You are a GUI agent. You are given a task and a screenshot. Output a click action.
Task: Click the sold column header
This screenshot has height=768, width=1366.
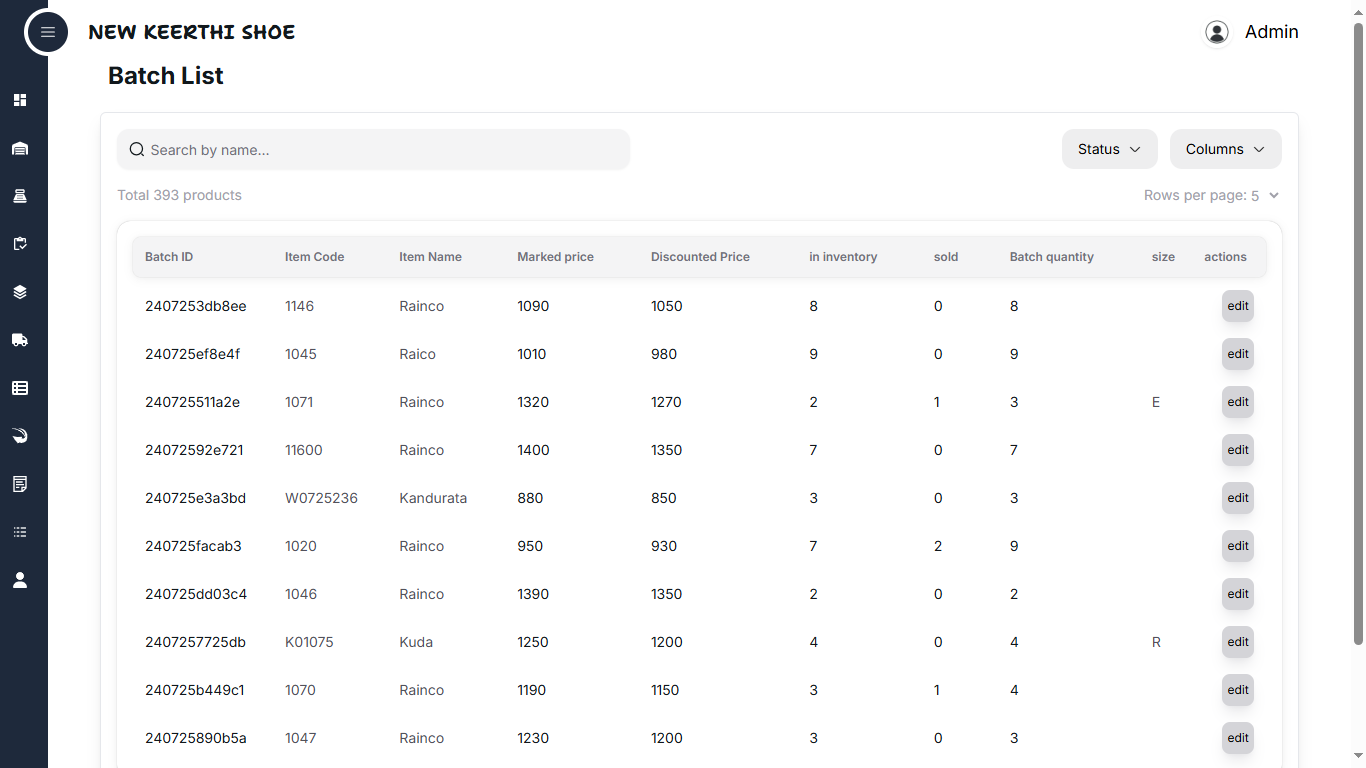tap(946, 257)
